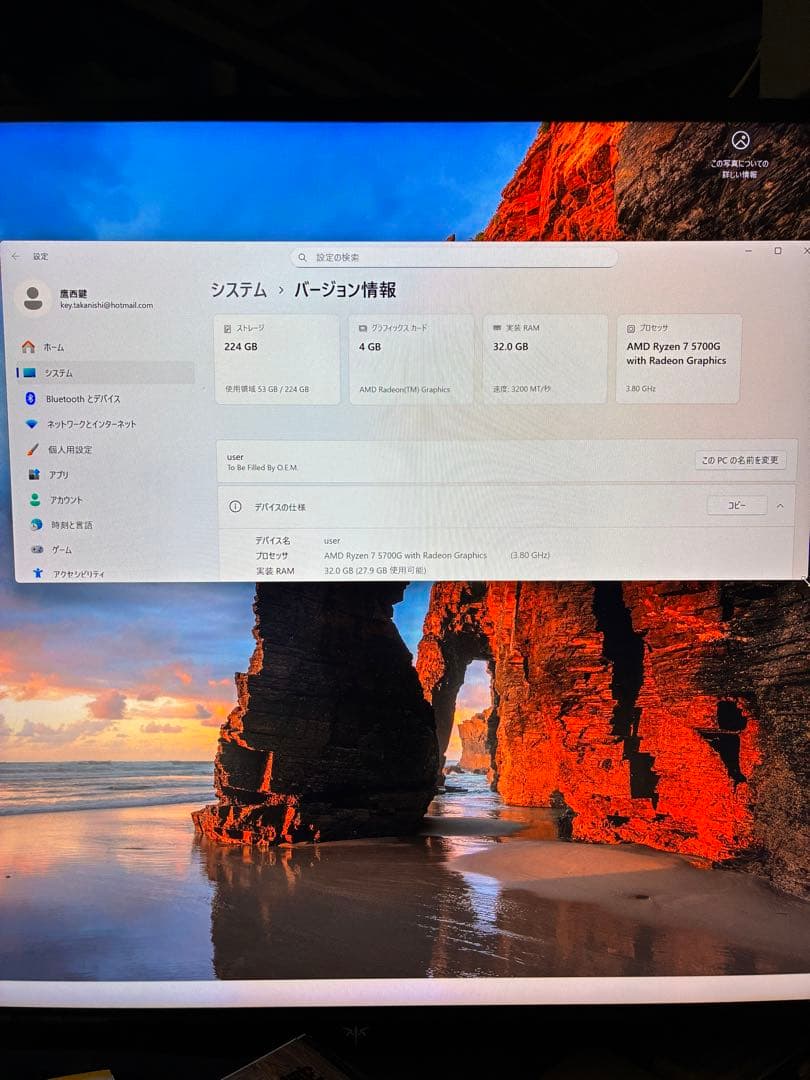Open Bluetooth とデバイス from the sidebar icon
The image size is (810, 1080).
[x=32, y=398]
